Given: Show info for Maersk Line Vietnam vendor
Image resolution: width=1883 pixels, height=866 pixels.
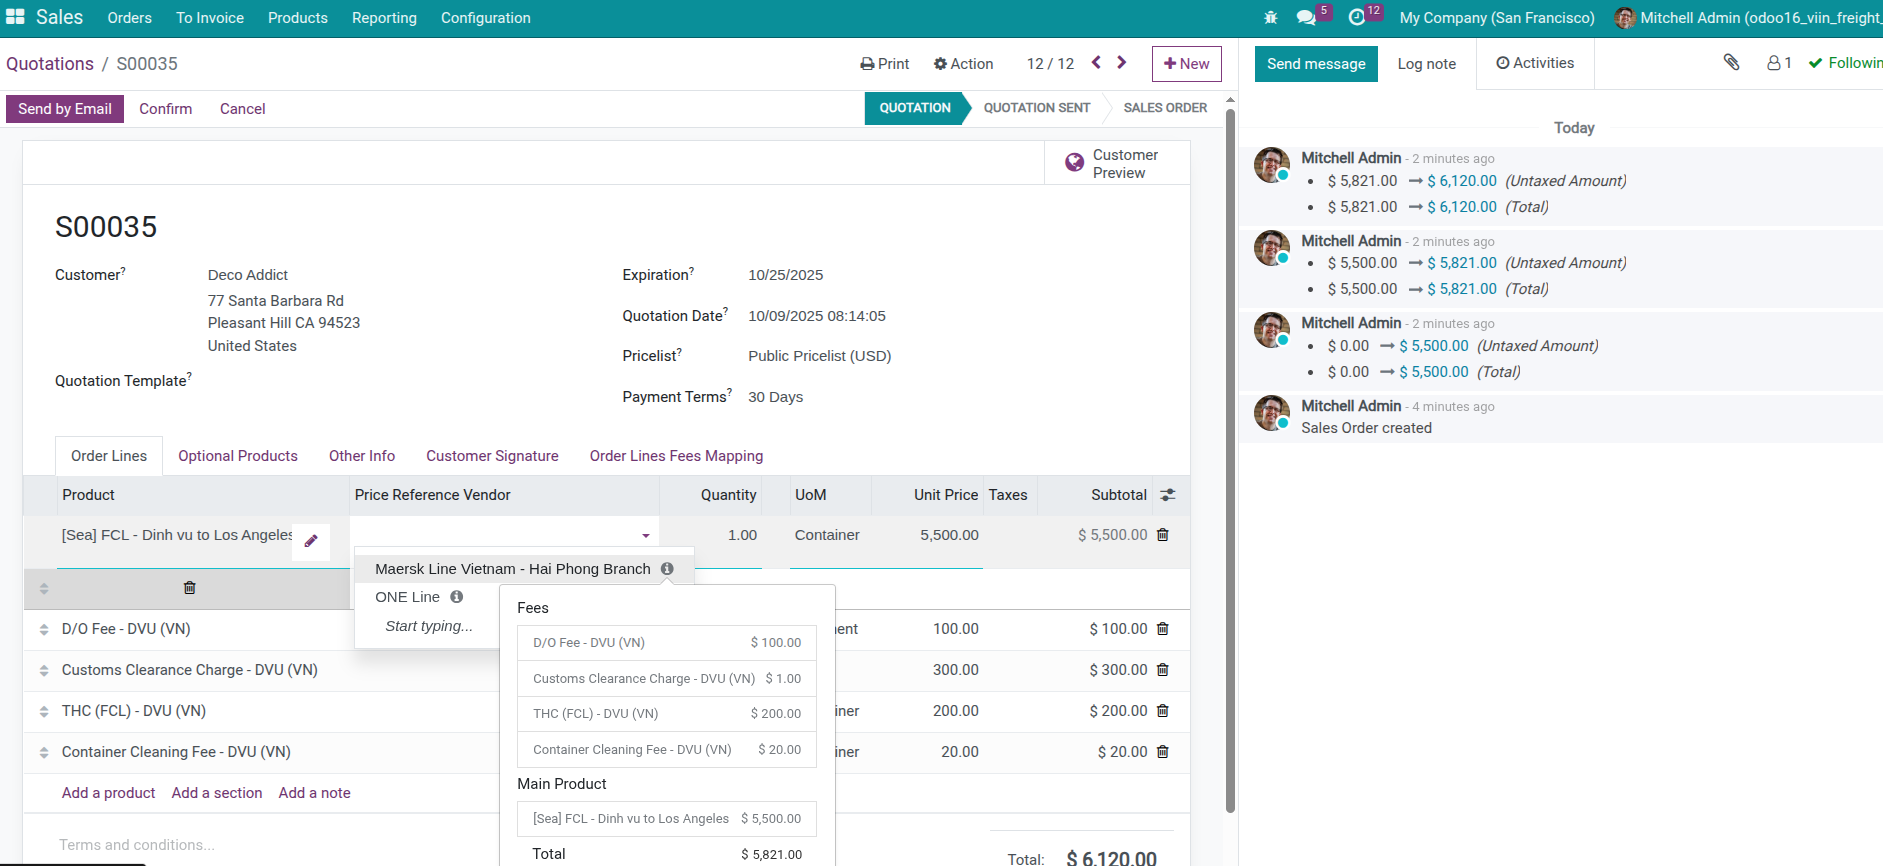Looking at the screenshot, I should [667, 569].
